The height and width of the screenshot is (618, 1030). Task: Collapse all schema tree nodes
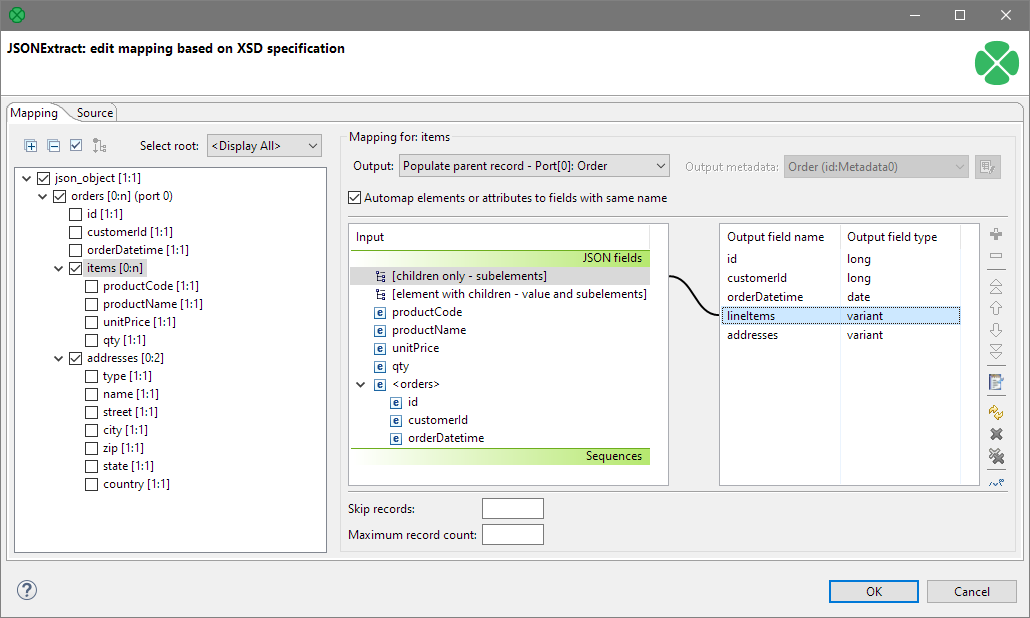[54, 146]
